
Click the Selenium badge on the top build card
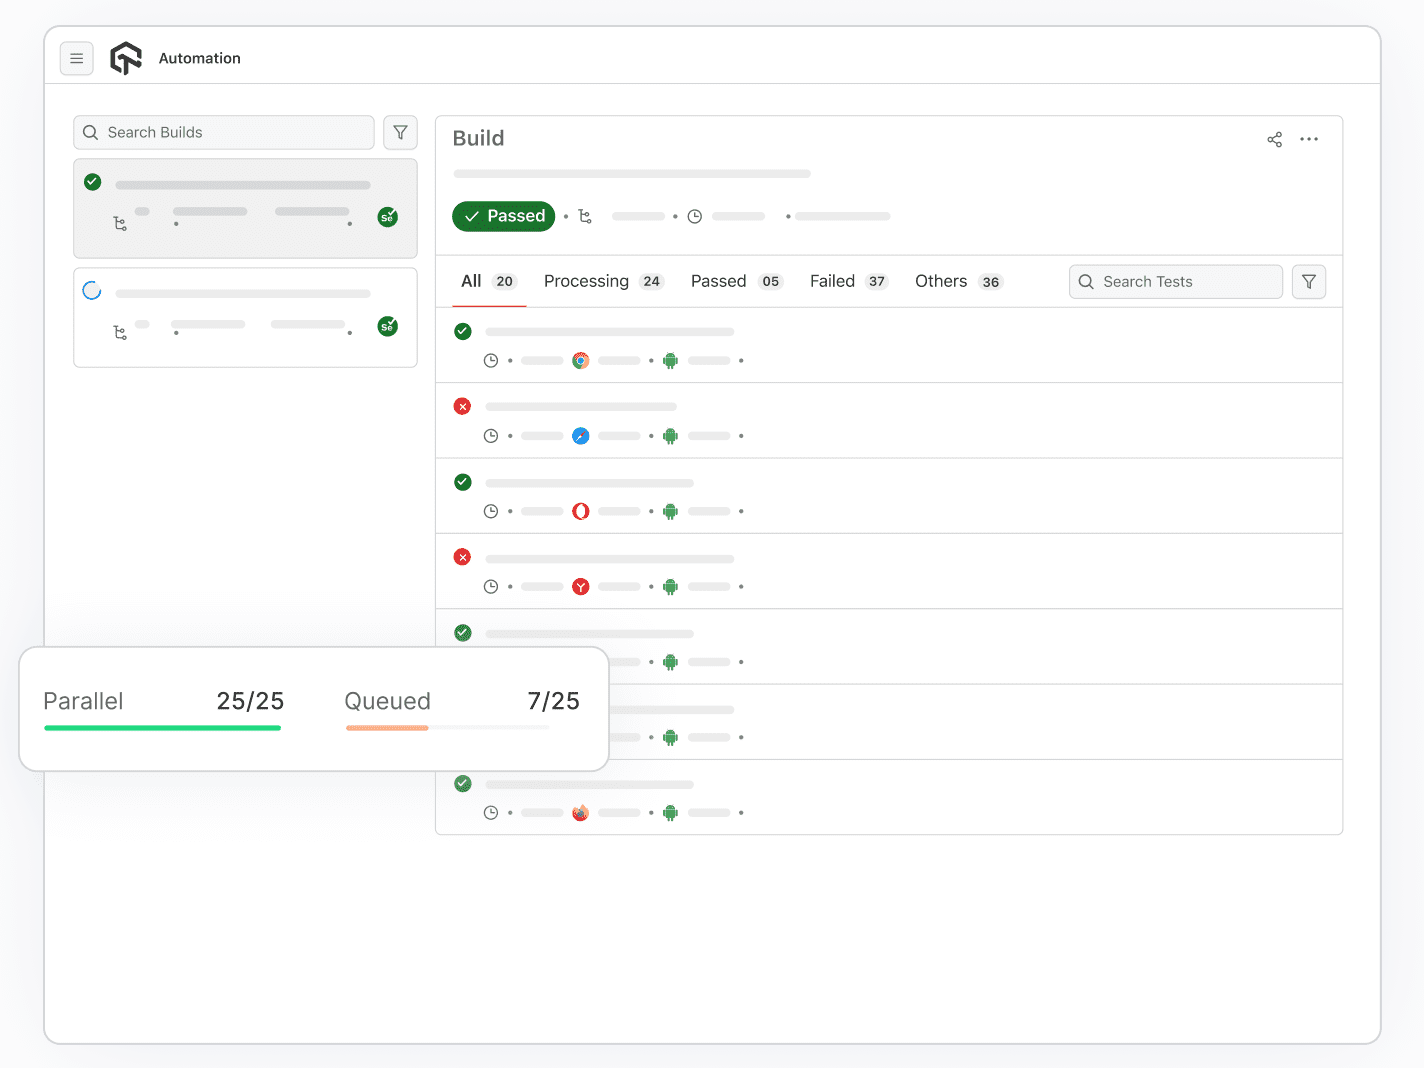387,216
